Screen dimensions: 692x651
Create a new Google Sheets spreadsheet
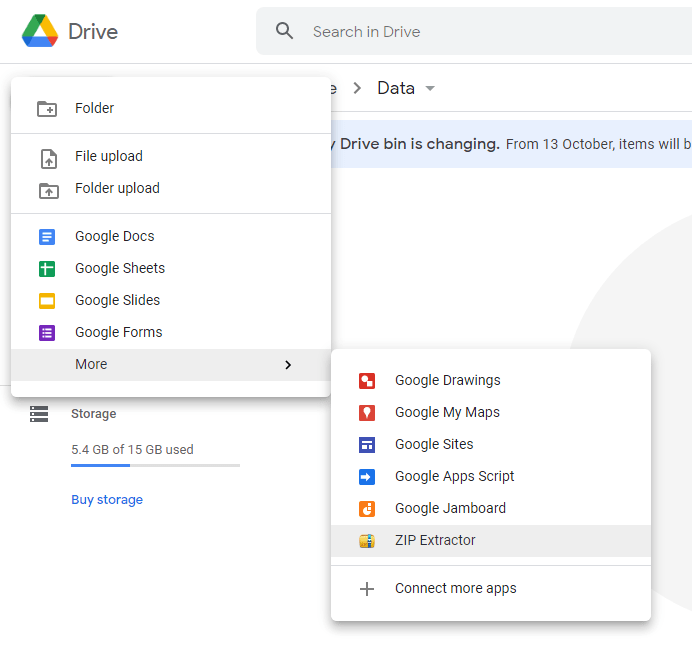click(171, 268)
